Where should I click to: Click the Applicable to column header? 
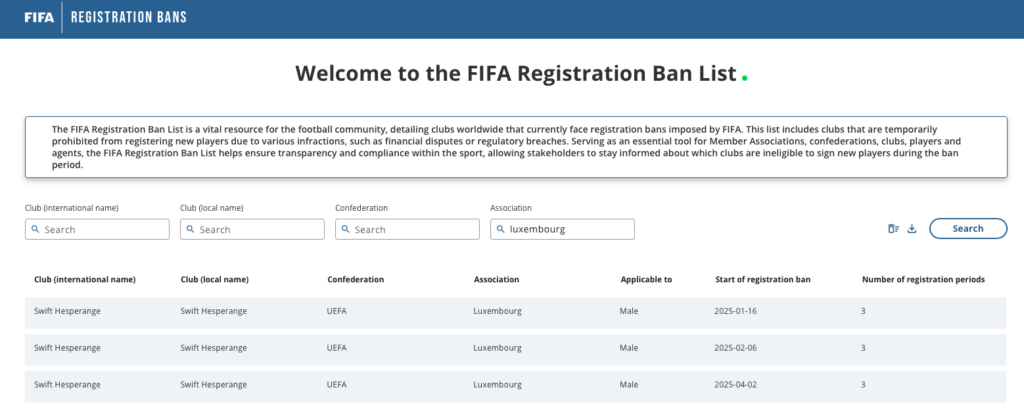point(647,280)
